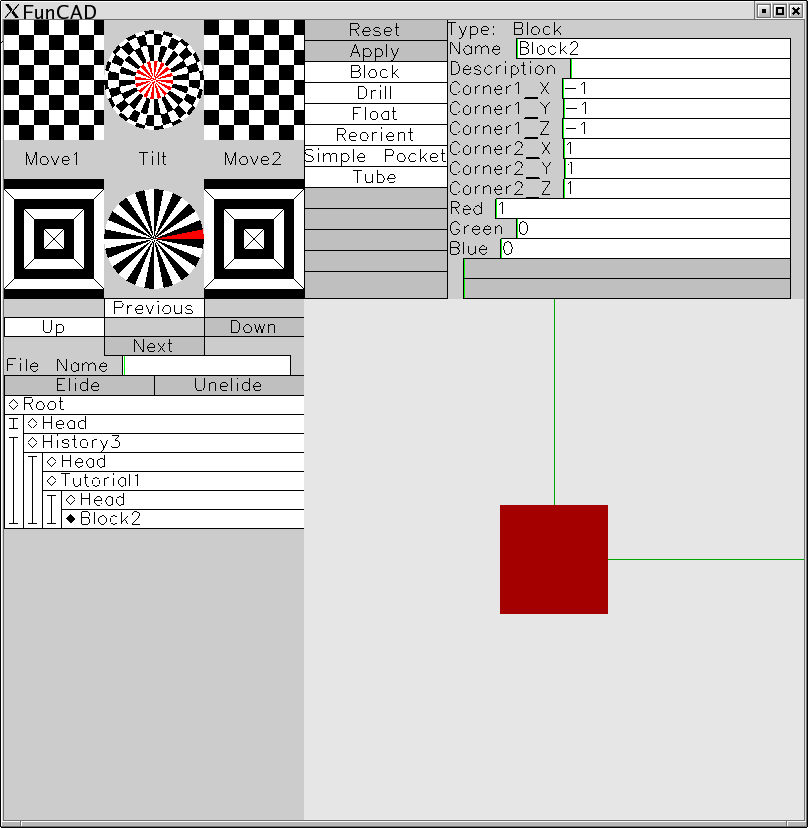Choose the Drill operation

pos(375,93)
